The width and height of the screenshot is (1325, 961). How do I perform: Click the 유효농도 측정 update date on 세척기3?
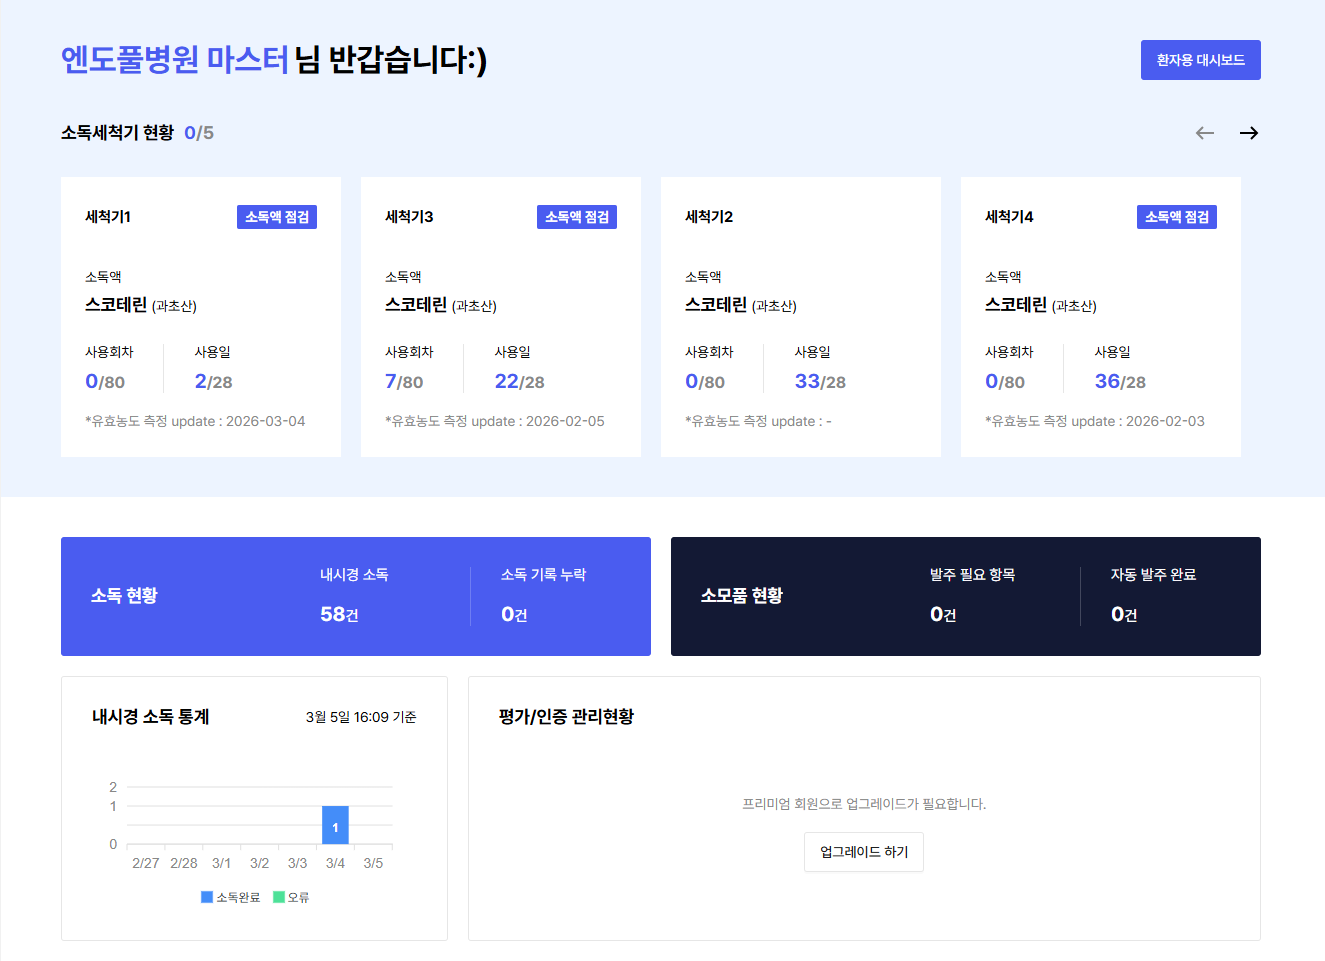click(494, 421)
